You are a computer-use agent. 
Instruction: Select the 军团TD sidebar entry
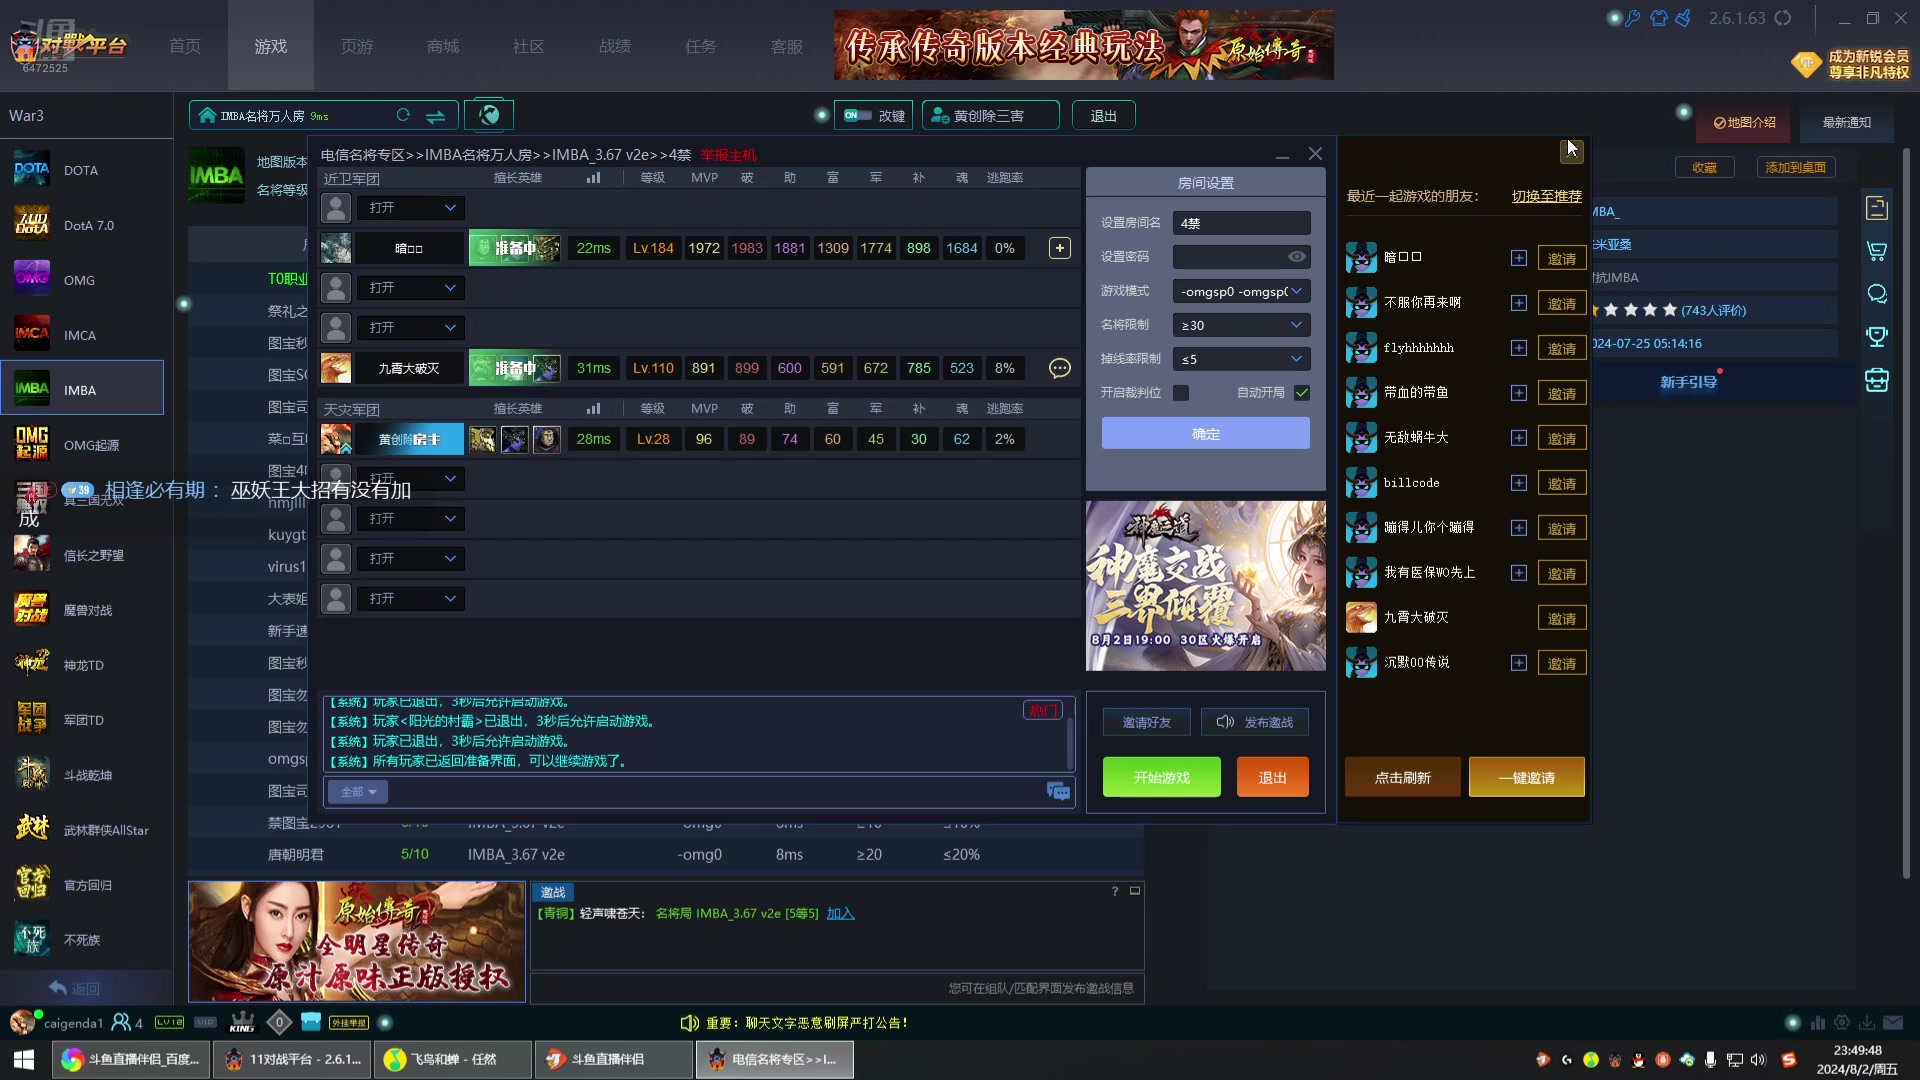pyautogui.click(x=82, y=720)
